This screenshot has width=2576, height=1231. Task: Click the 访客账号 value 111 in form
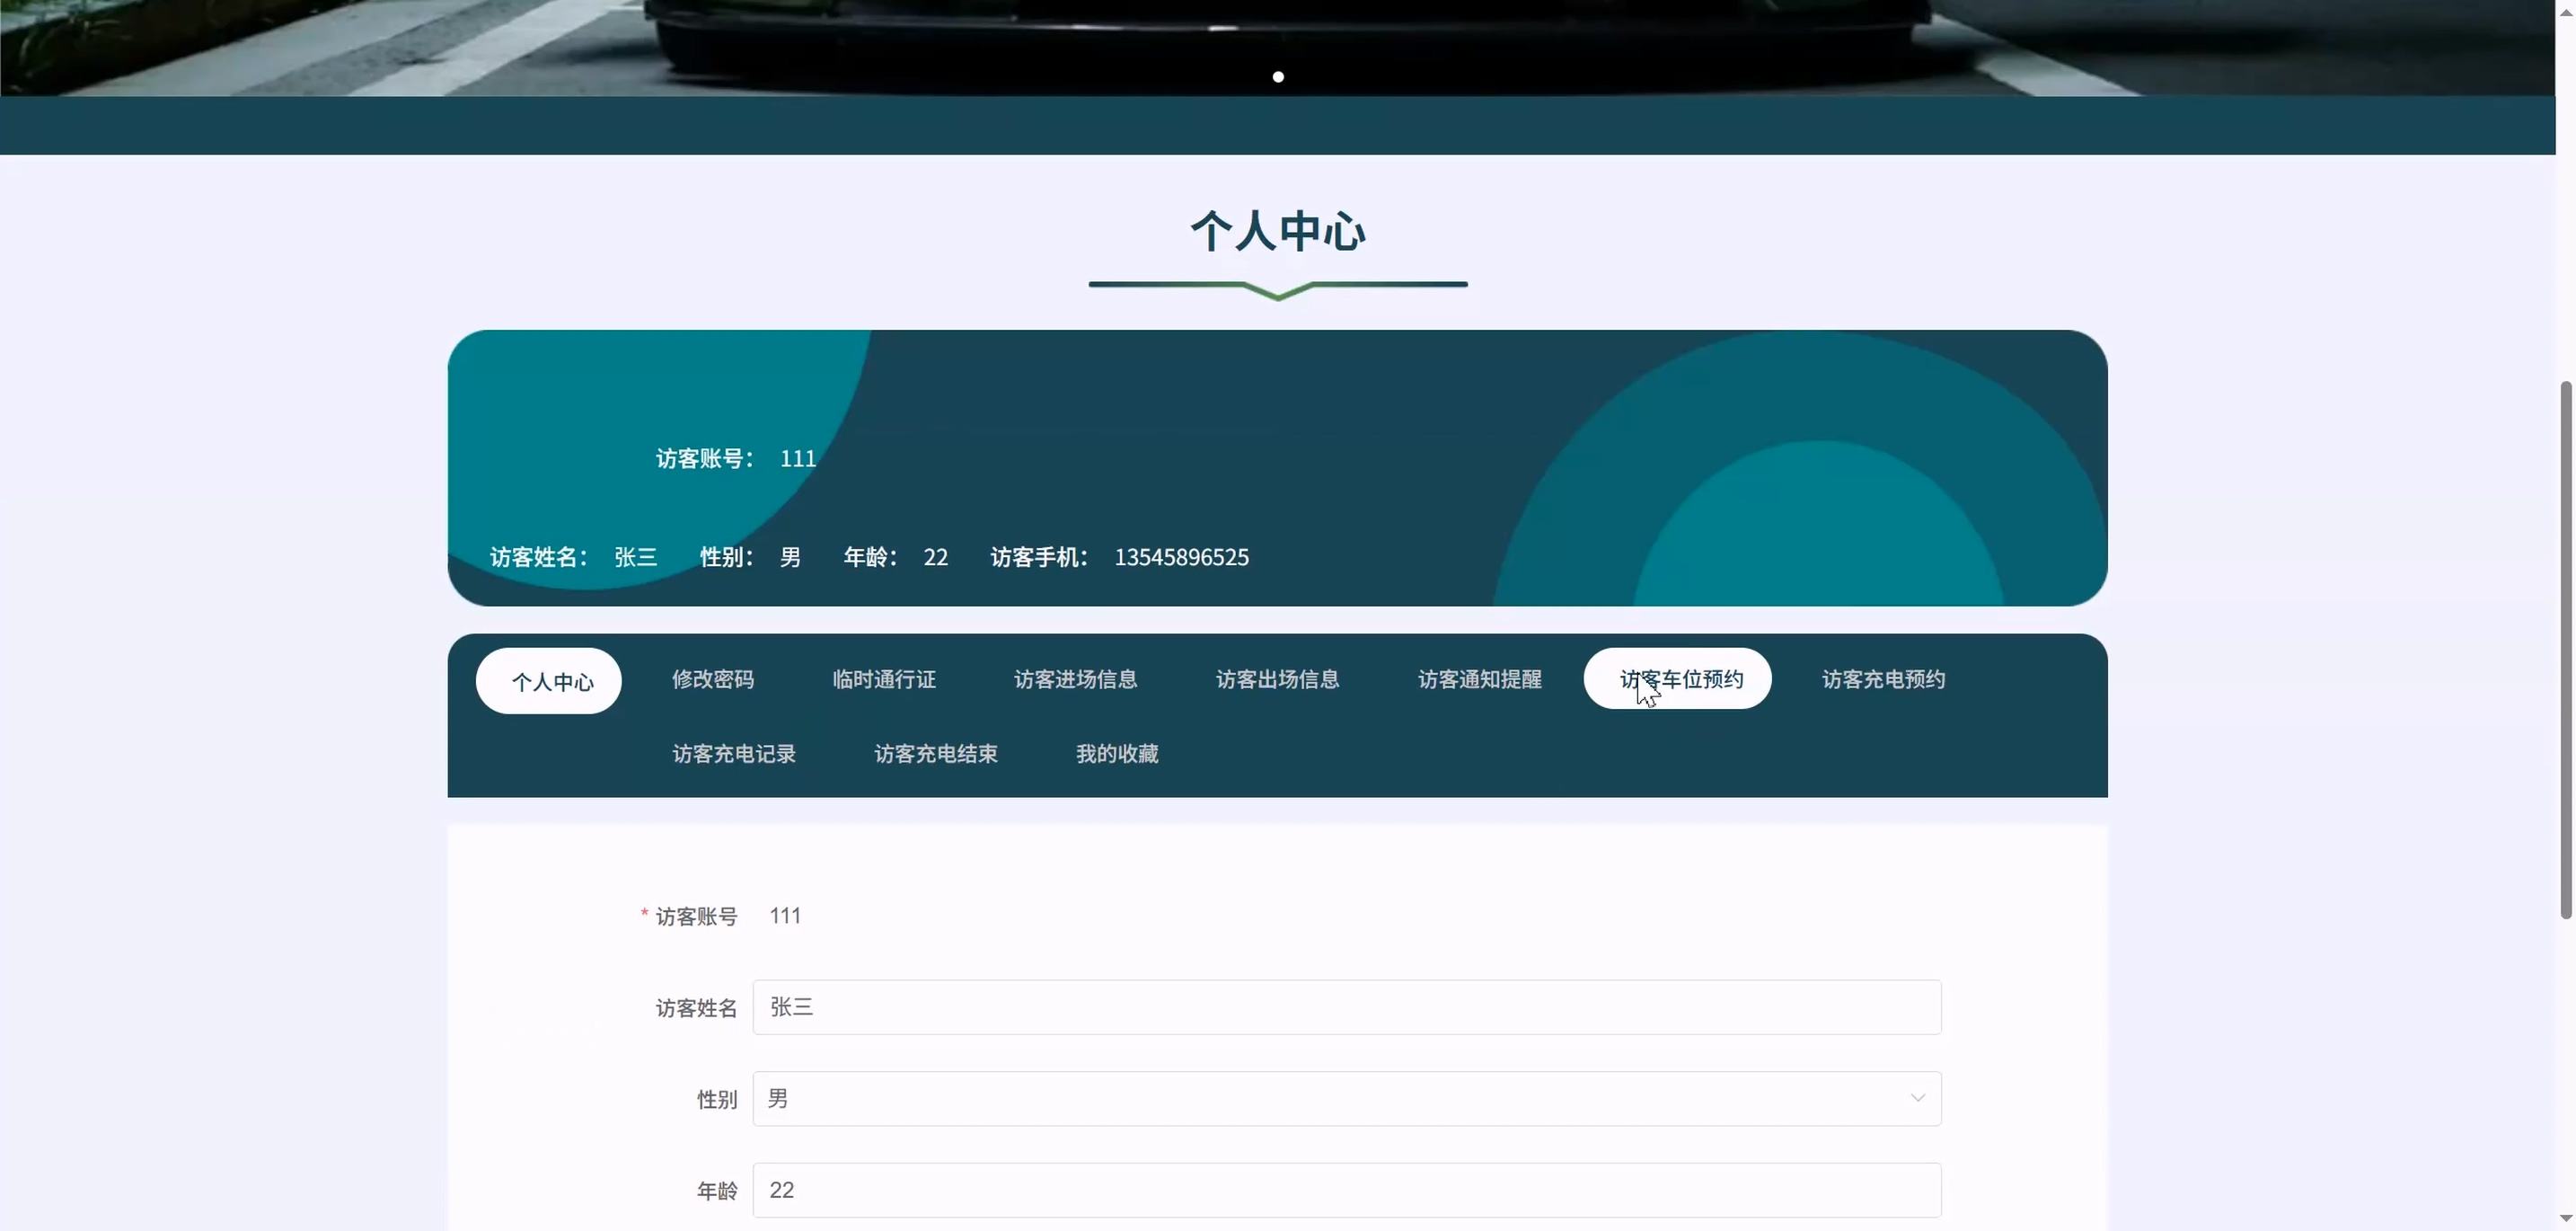coord(785,916)
